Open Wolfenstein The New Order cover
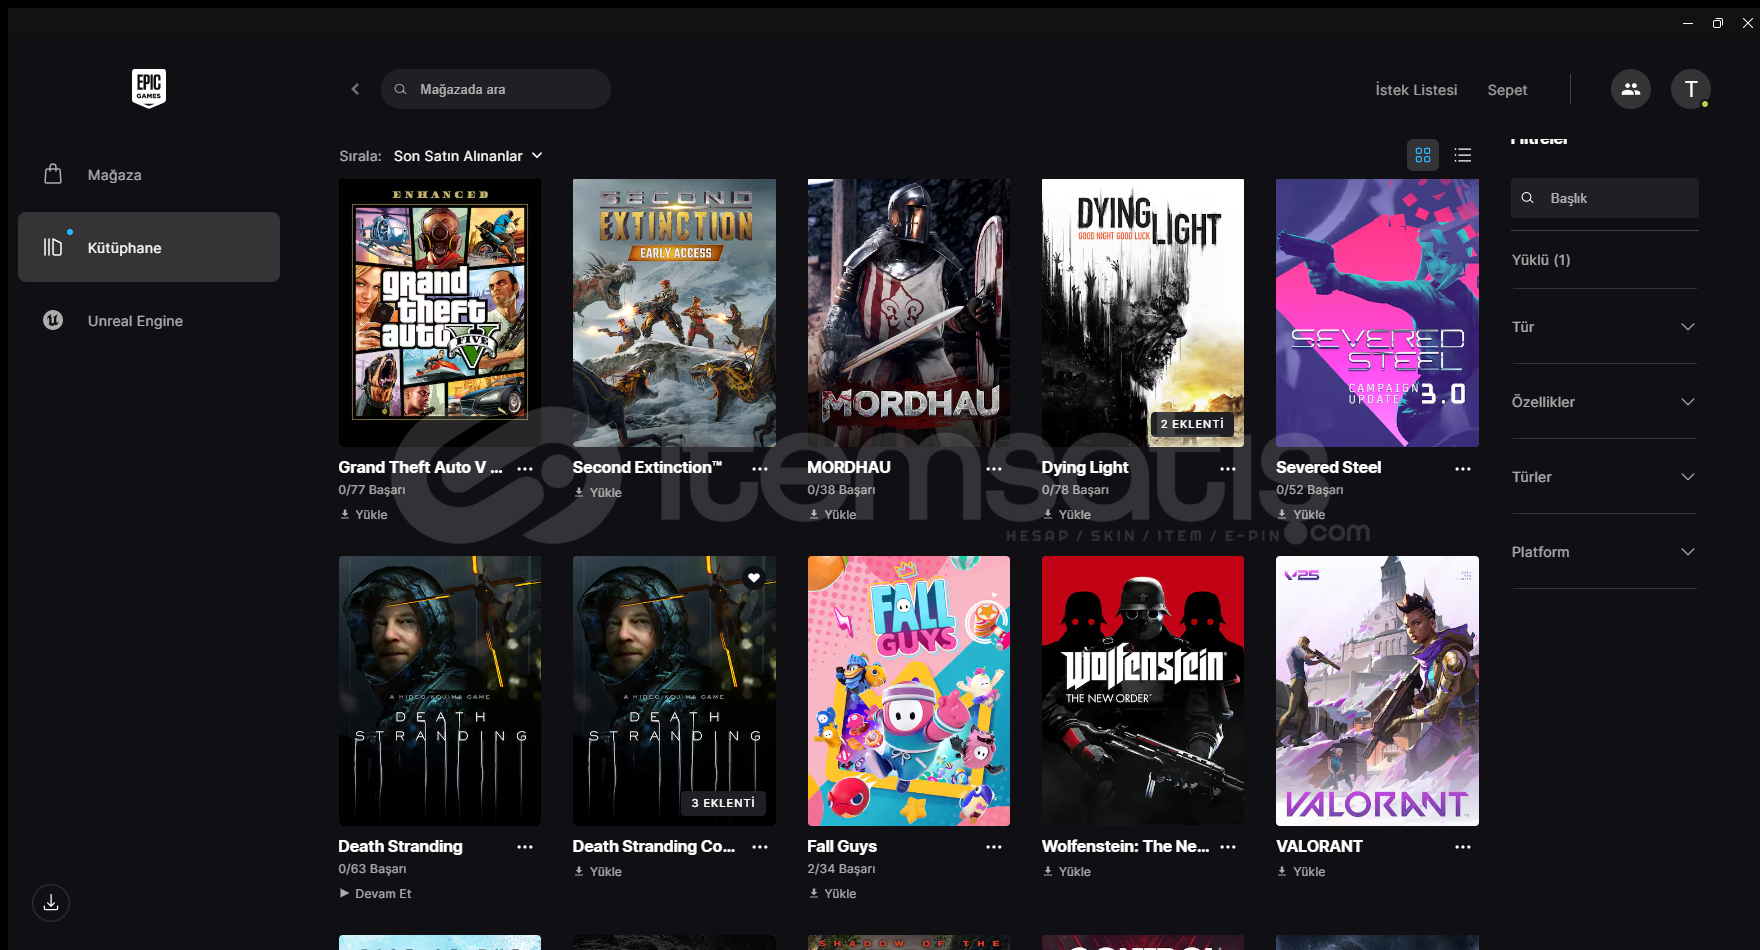This screenshot has width=1760, height=950. [x=1143, y=691]
